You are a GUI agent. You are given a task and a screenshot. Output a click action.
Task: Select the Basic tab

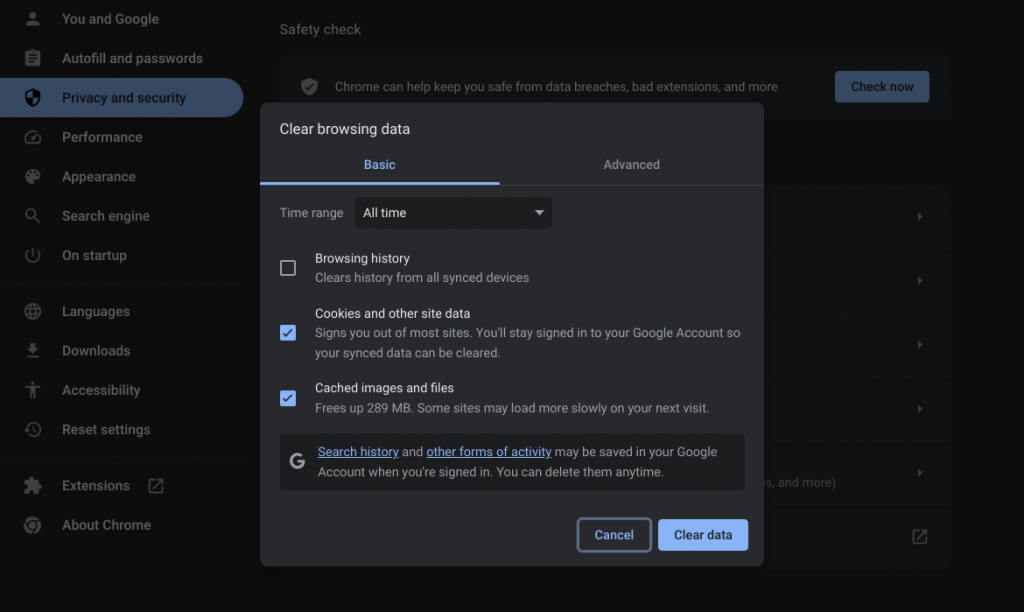[x=379, y=165]
